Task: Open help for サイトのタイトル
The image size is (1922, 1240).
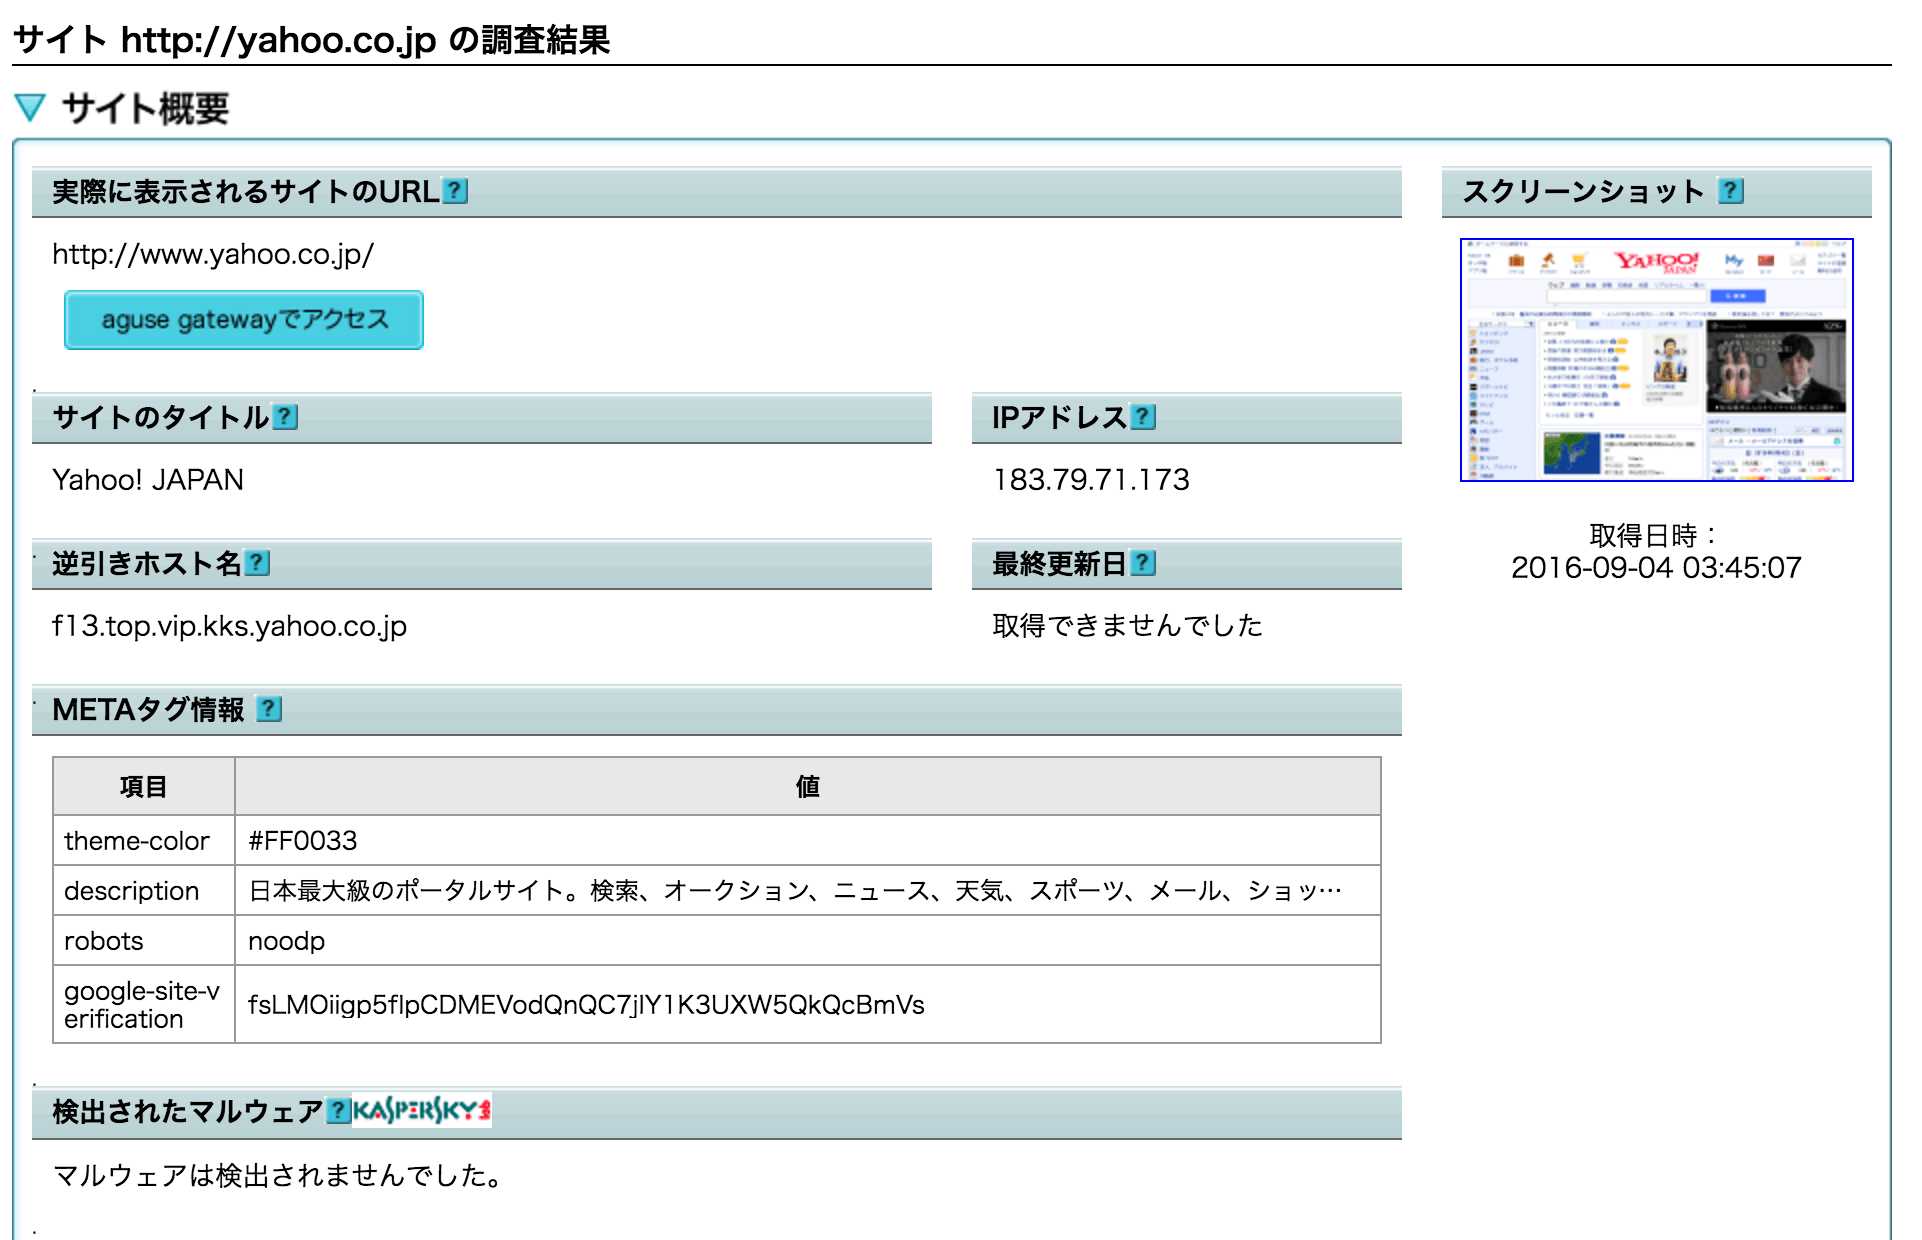Action: point(285,417)
